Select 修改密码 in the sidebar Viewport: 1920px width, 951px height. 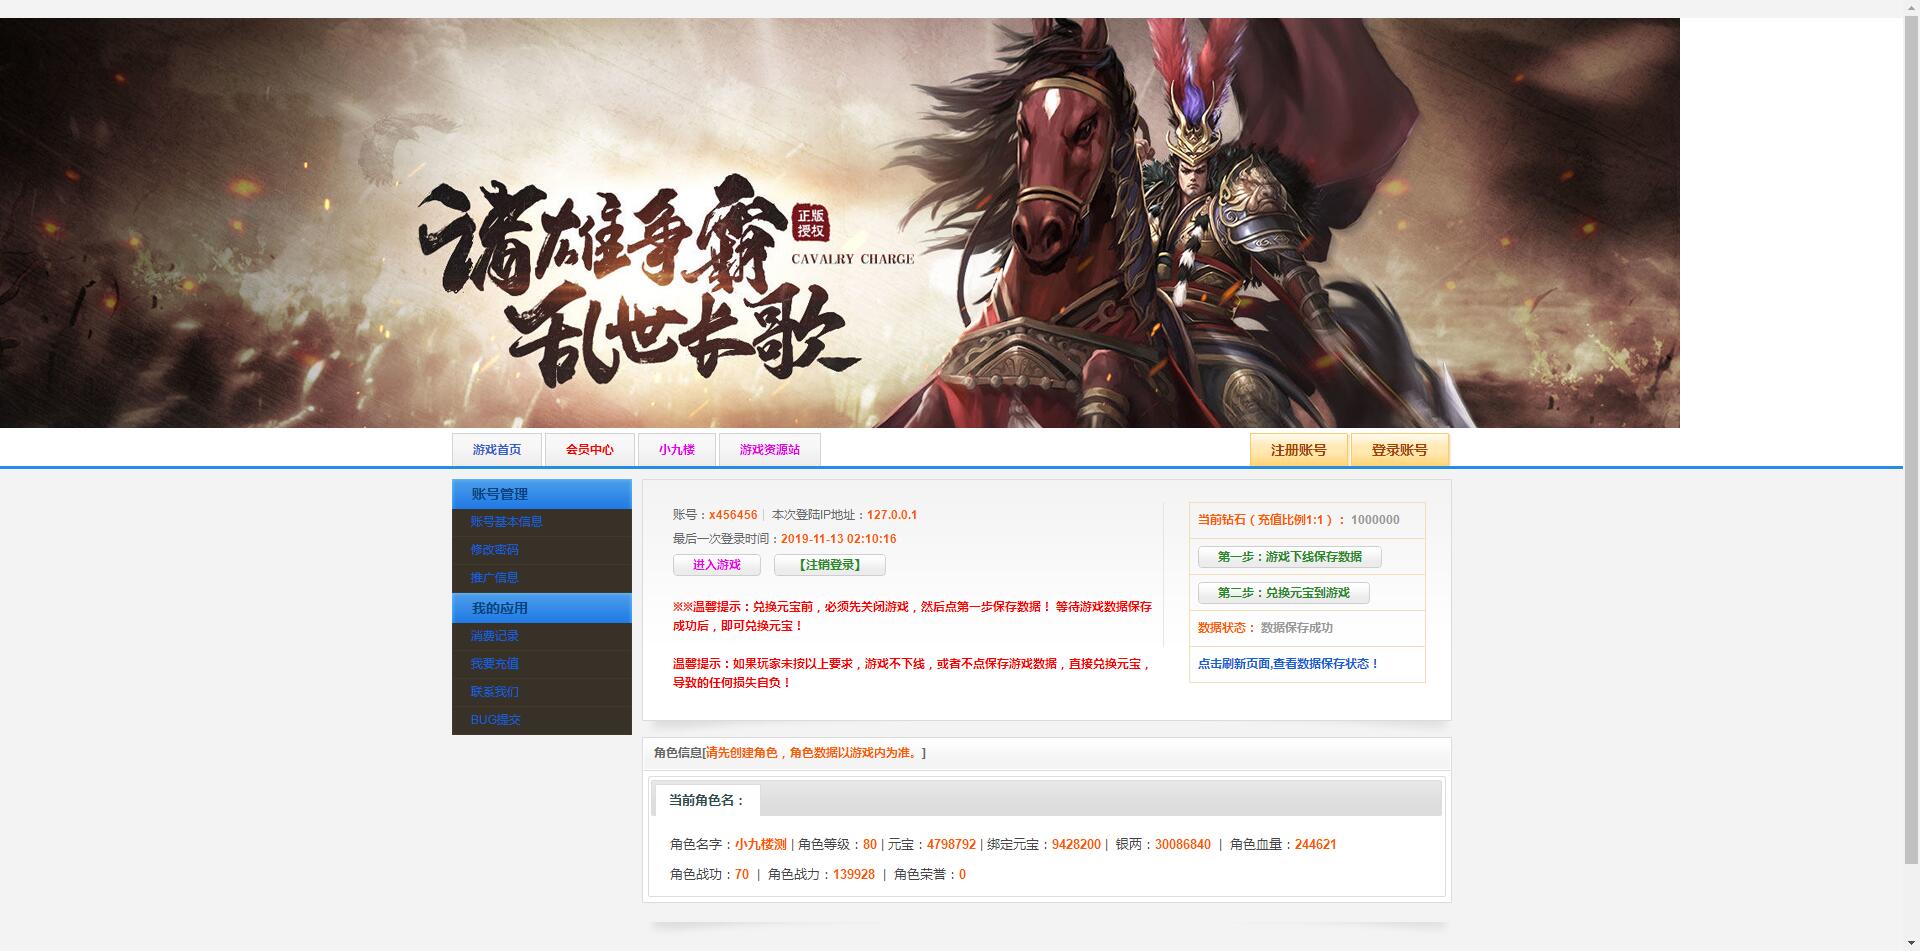point(494,550)
